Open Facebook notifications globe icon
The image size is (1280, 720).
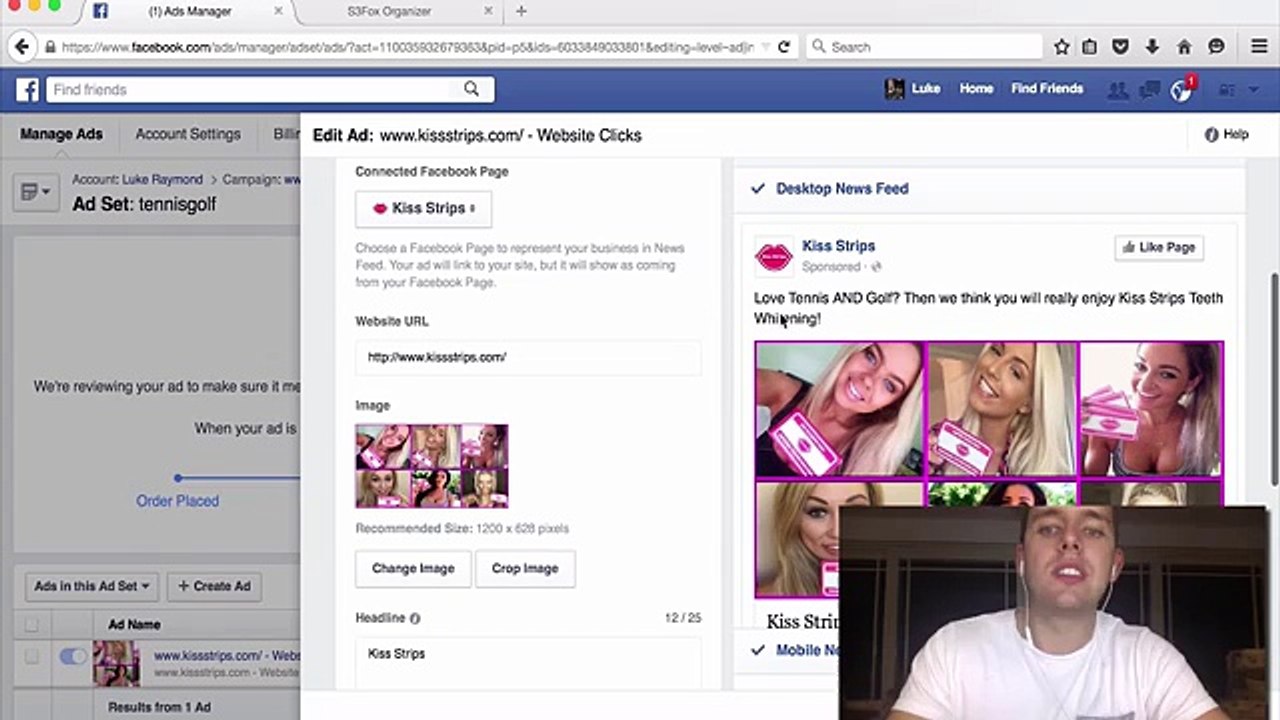point(1181,91)
